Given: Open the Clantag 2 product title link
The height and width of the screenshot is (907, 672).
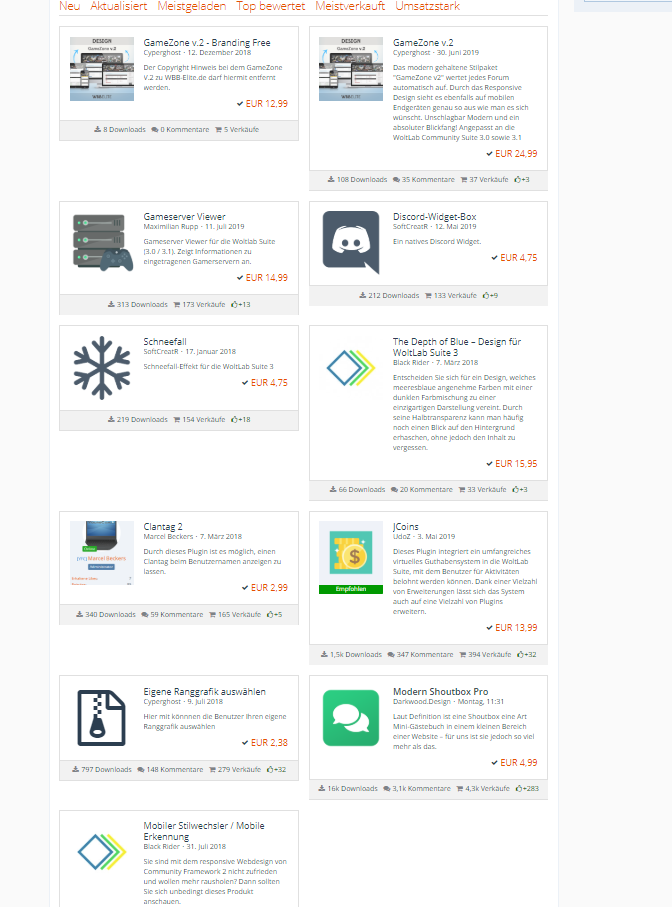Looking at the screenshot, I should [163, 526].
